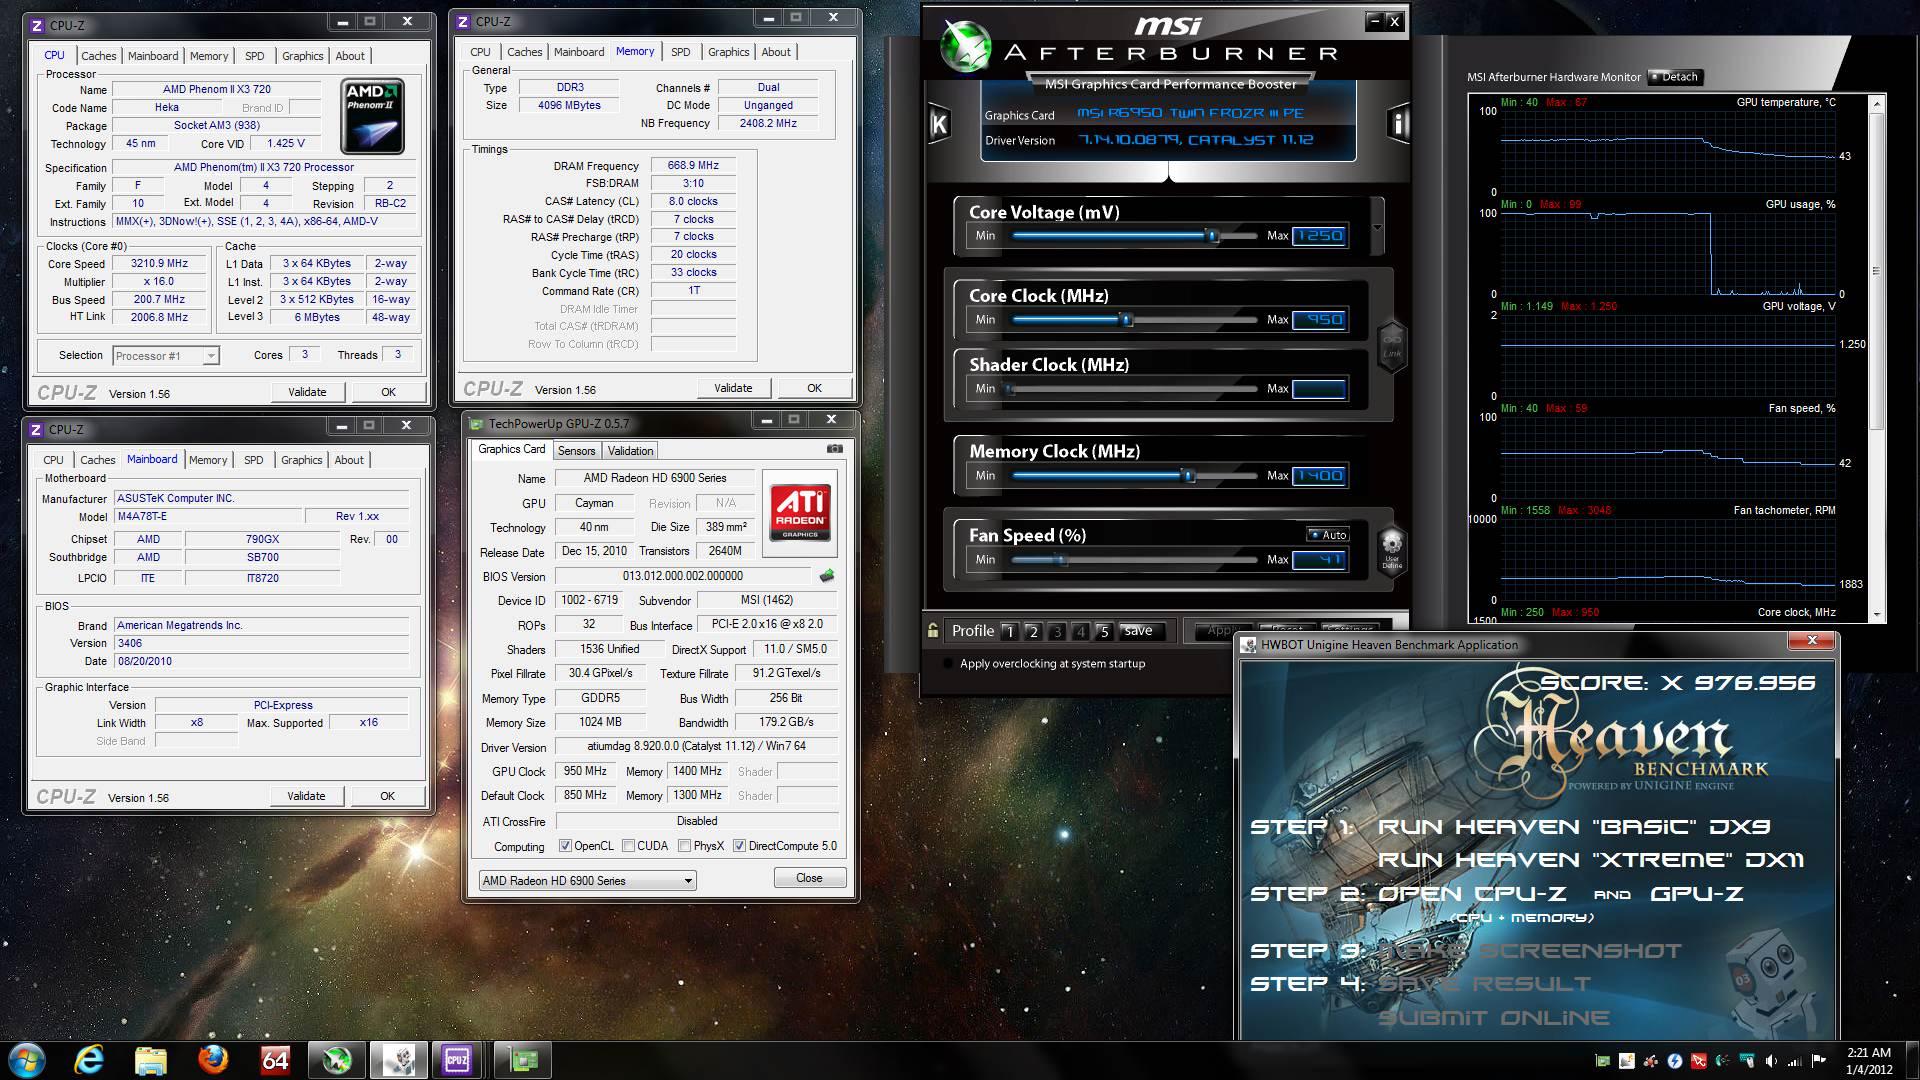Screen dimensions: 1920x1080
Task: Click the red '64' taskbar icon
Action: [275, 1060]
